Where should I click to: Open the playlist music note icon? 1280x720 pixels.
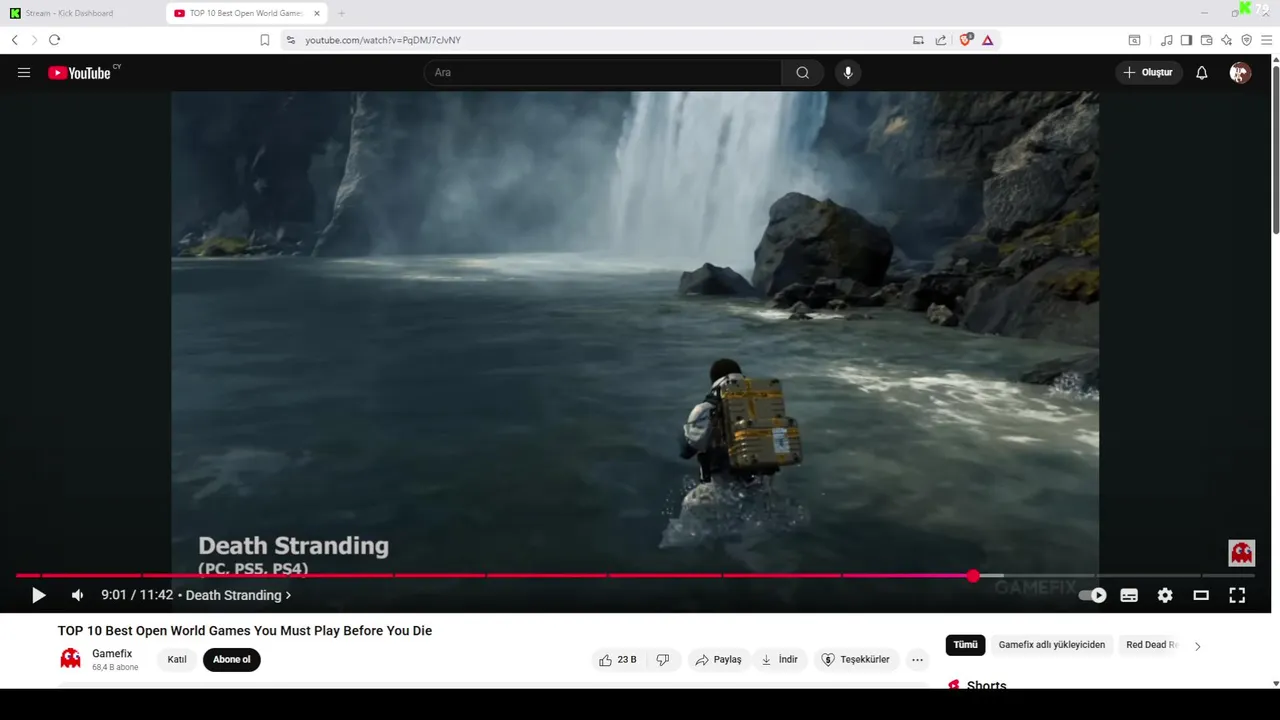pos(1166,40)
